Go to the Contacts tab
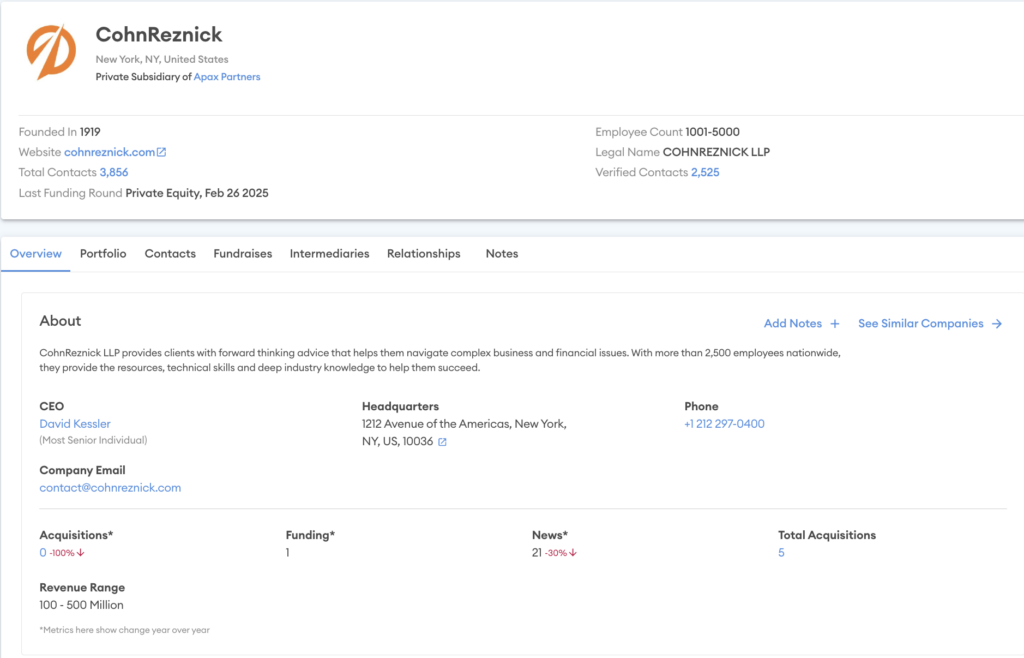The image size is (1024, 658). tap(170, 254)
